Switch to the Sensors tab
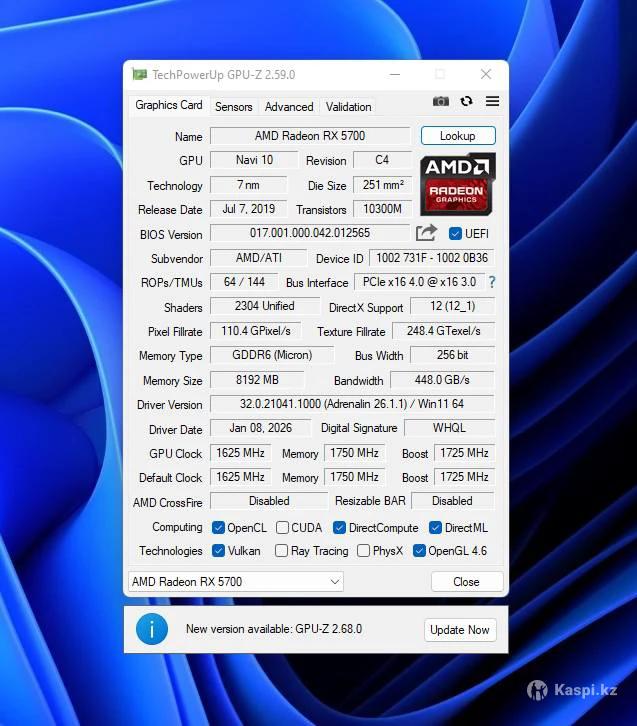Screen dimensions: 637x726 coord(234,107)
